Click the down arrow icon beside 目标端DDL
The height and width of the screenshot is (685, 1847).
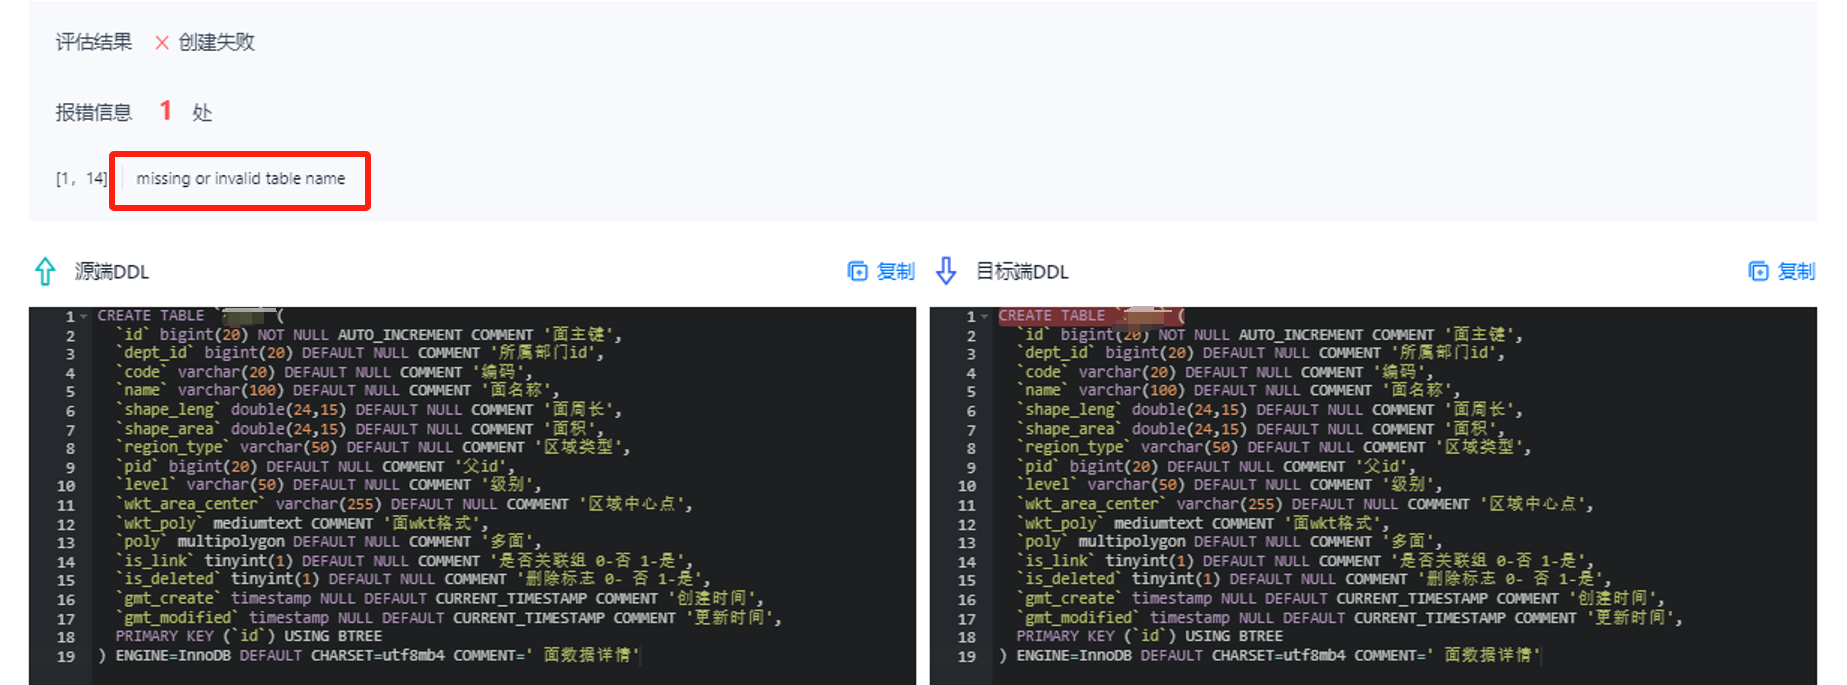tap(946, 271)
